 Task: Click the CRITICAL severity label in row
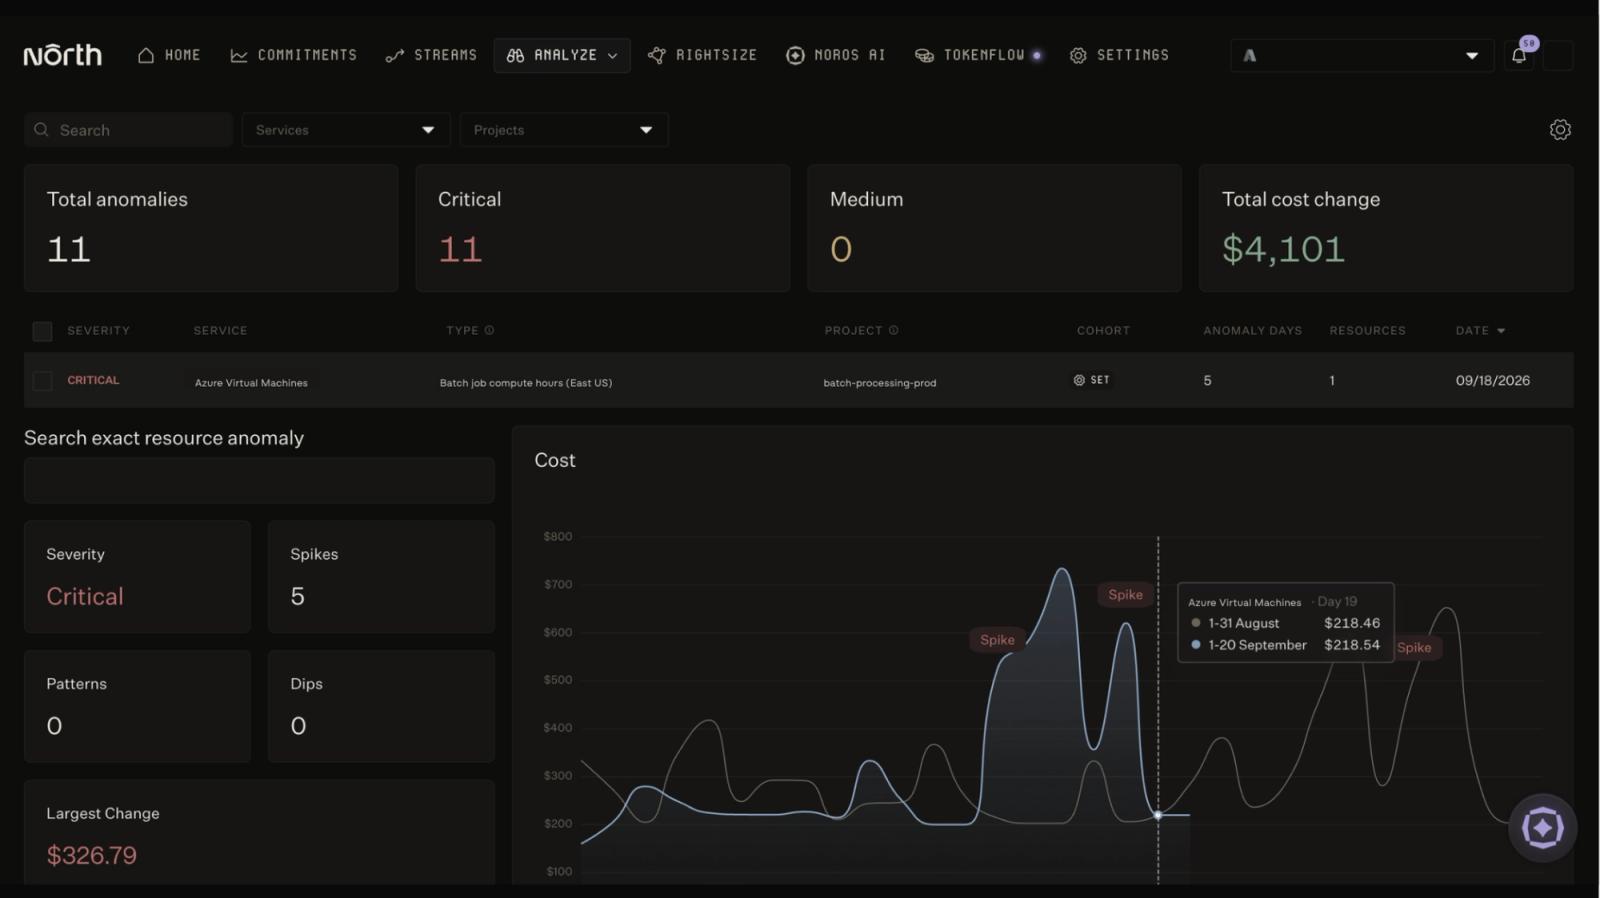tap(93, 380)
